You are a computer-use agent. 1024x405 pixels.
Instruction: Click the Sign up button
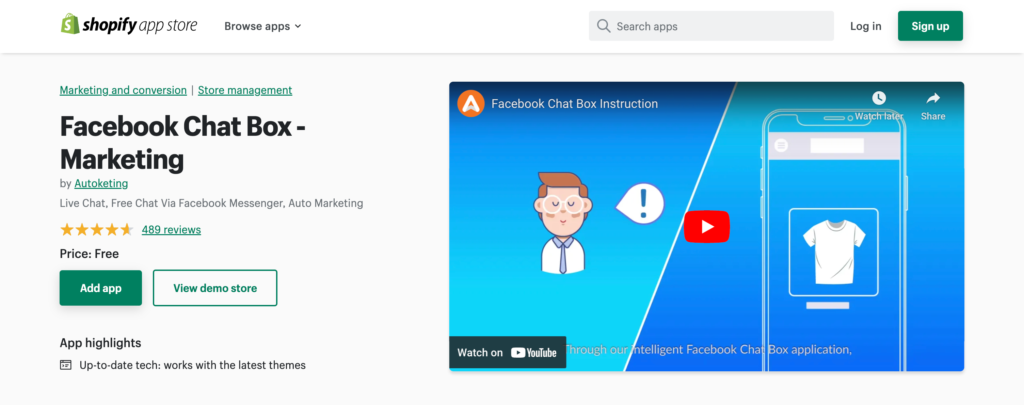point(930,26)
